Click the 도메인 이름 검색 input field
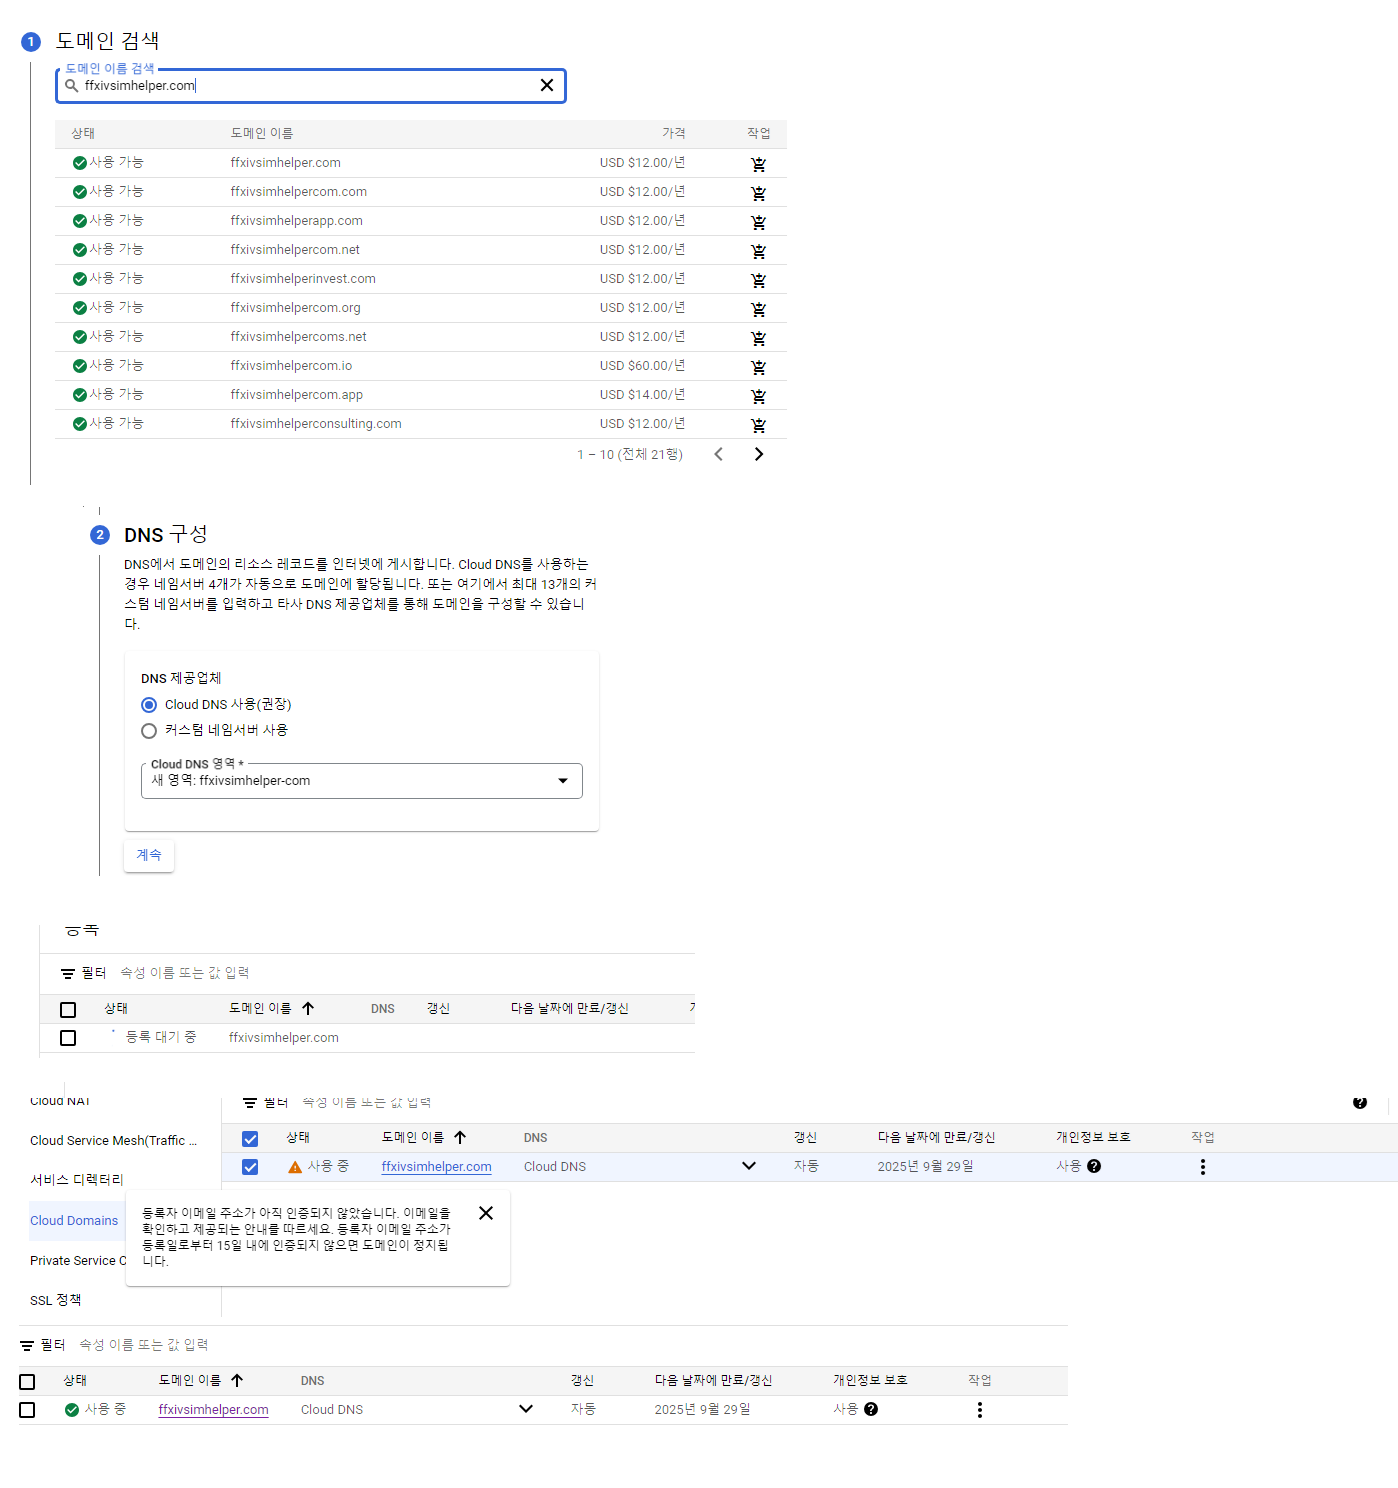 310,86
